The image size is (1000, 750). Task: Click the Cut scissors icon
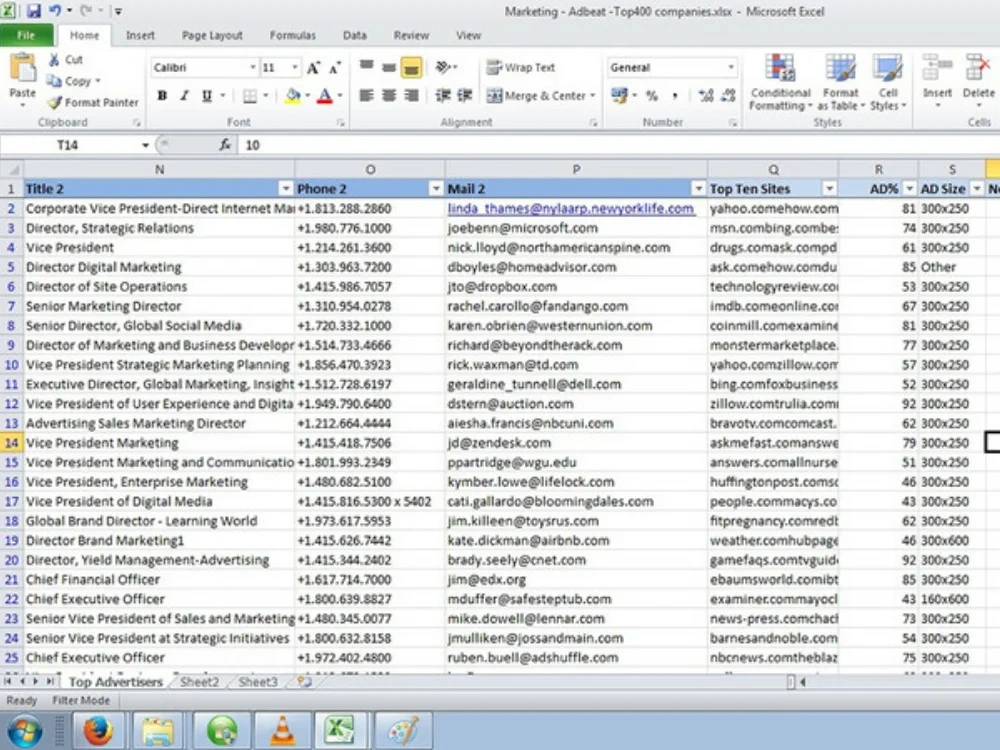tap(54, 59)
